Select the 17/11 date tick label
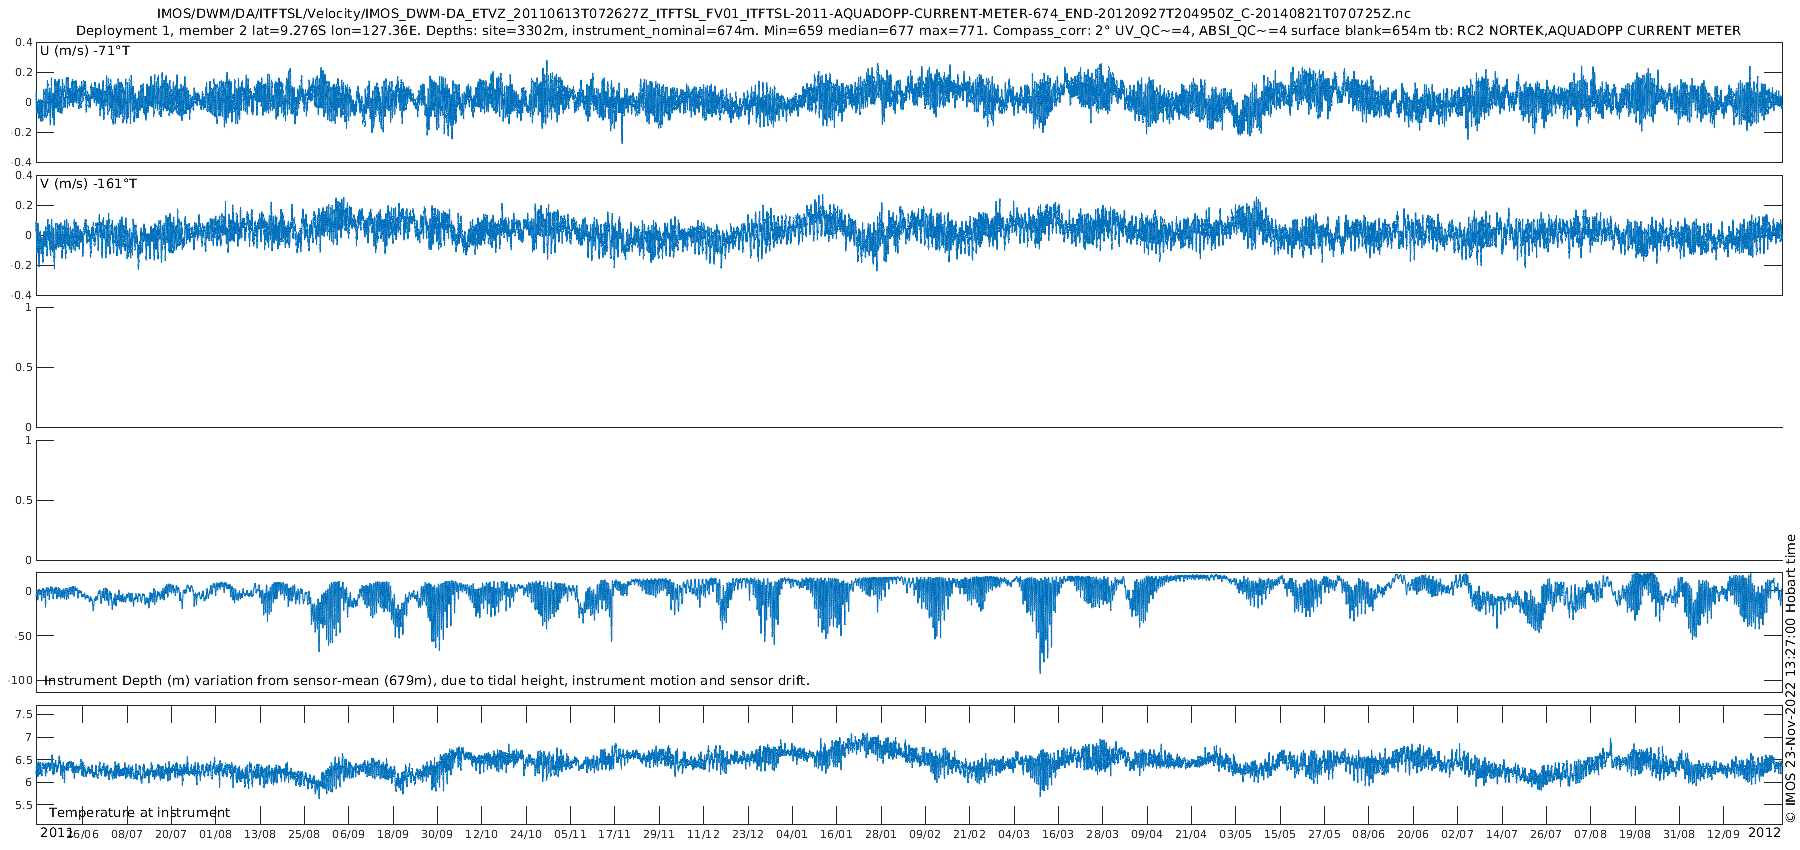This screenshot has height=850, width=1800. pyautogui.click(x=615, y=835)
